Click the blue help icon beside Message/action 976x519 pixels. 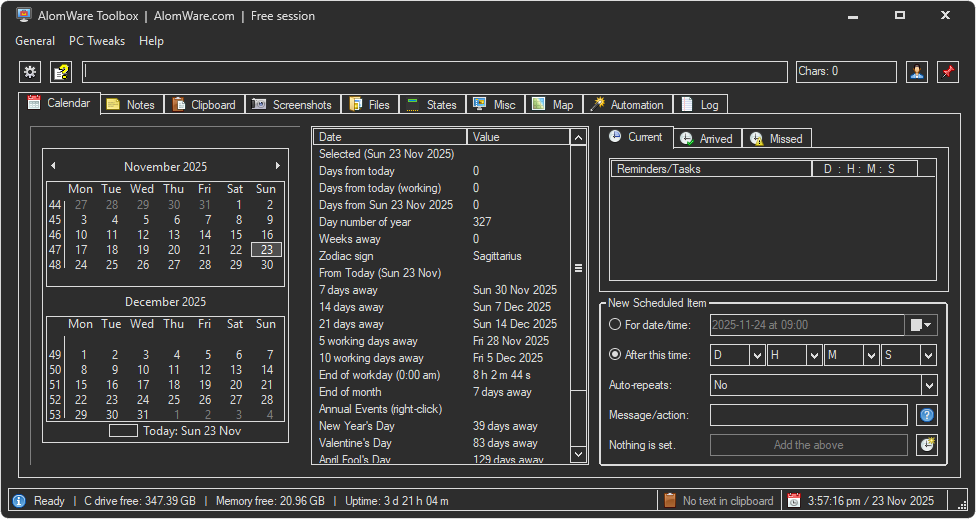(927, 415)
